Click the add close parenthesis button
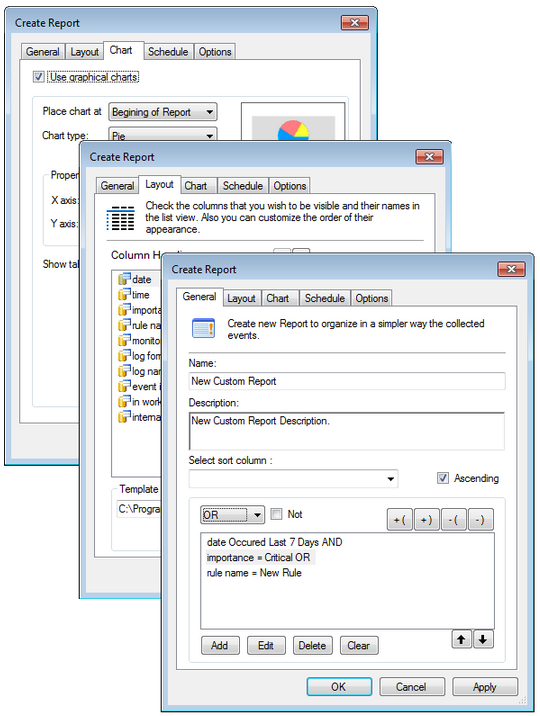This screenshot has width=540, height=716. pos(427,520)
